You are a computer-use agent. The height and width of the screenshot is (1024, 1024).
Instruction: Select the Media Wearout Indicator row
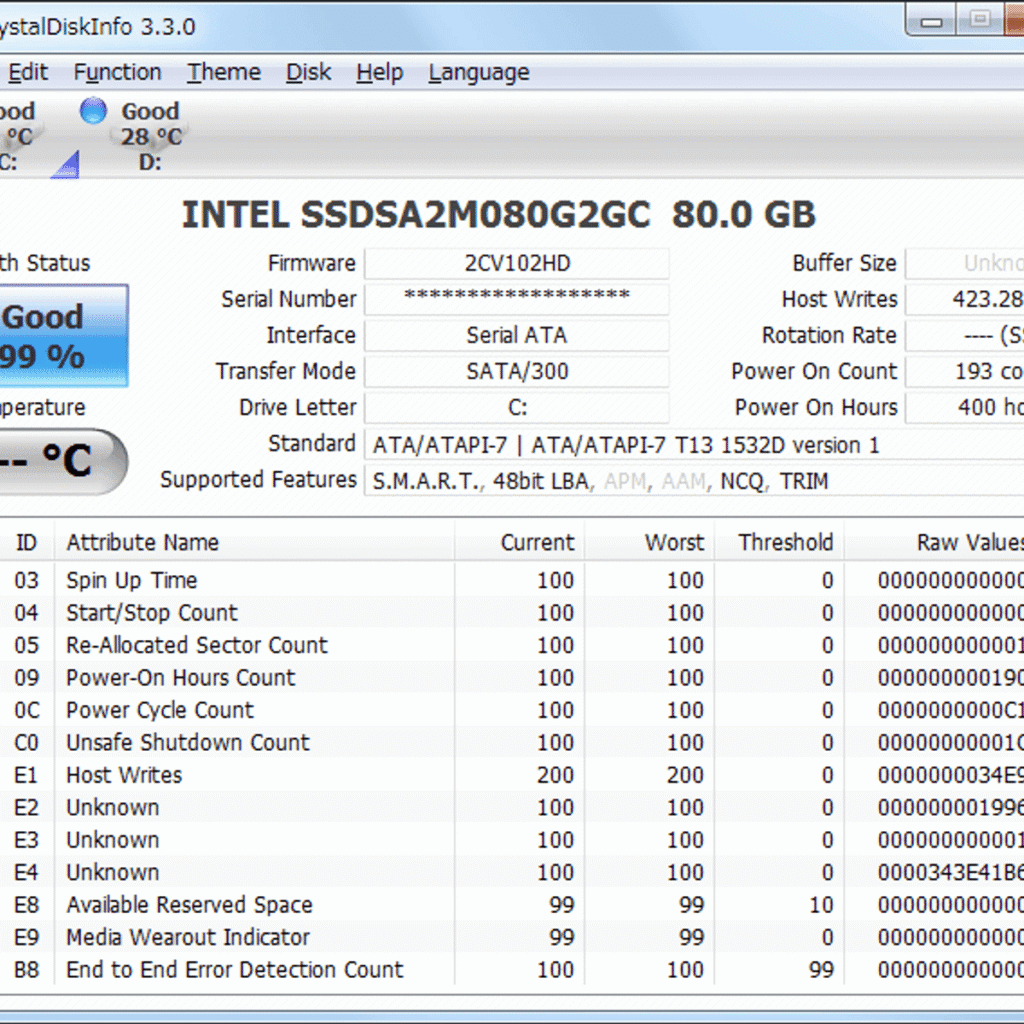[x=188, y=937]
